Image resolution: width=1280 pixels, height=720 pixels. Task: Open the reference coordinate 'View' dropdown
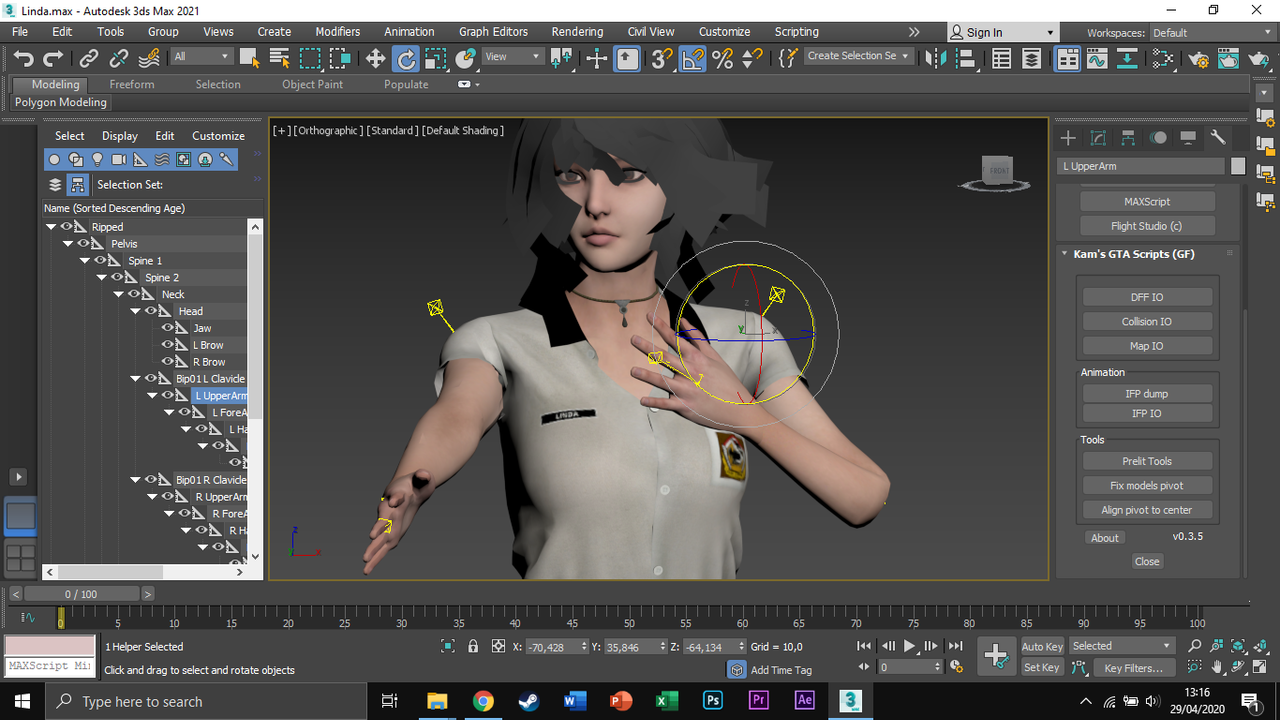click(513, 57)
